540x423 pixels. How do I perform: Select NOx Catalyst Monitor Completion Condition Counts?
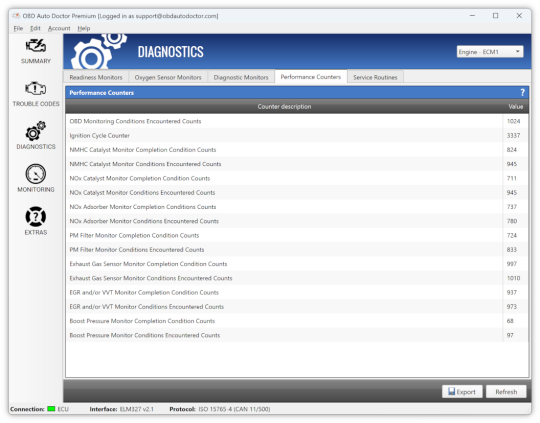[297, 178]
